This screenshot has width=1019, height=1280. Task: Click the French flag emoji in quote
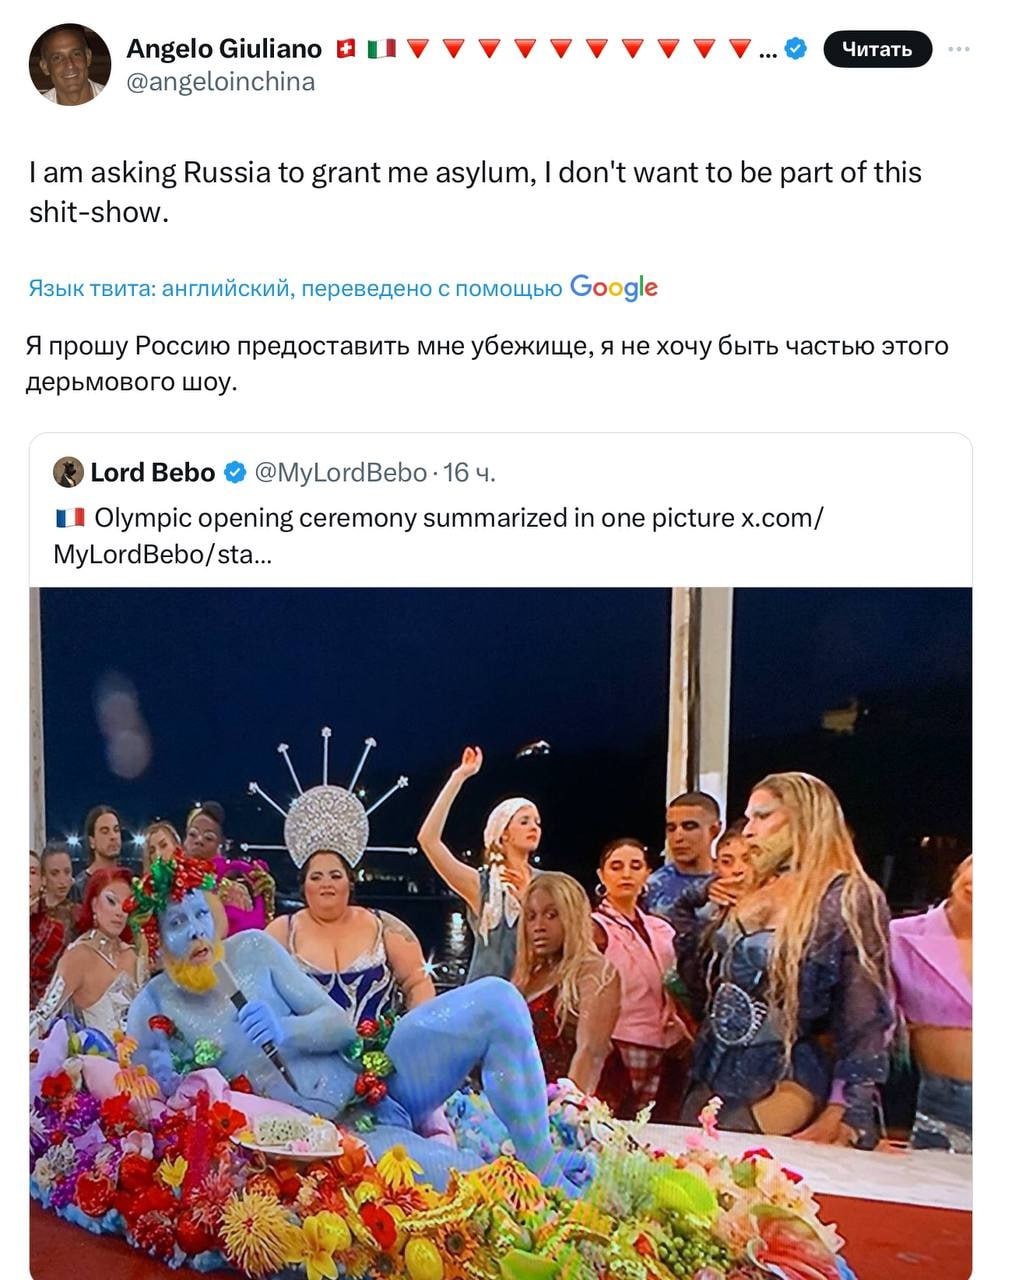click(x=70, y=518)
